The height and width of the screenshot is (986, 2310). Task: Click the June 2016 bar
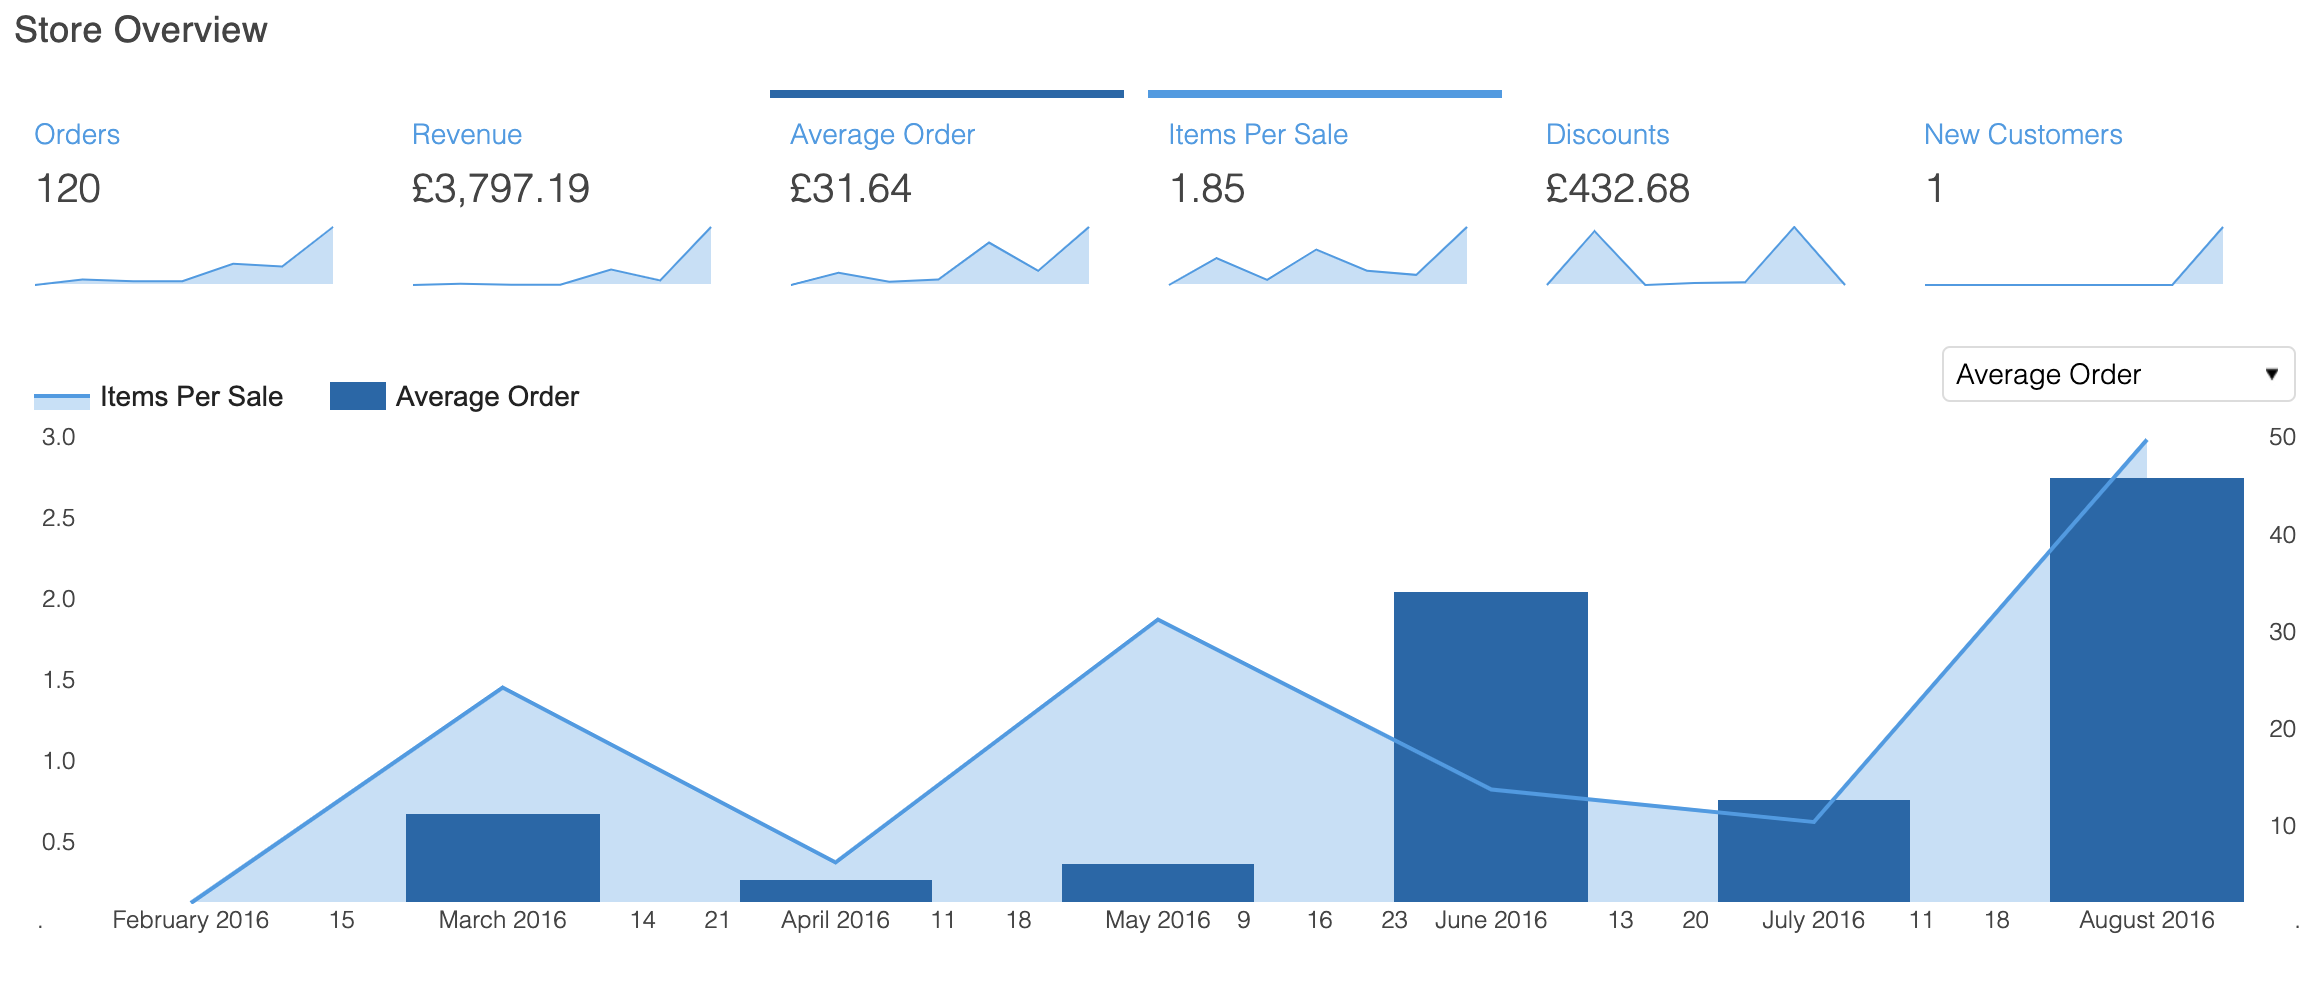[x=1491, y=747]
